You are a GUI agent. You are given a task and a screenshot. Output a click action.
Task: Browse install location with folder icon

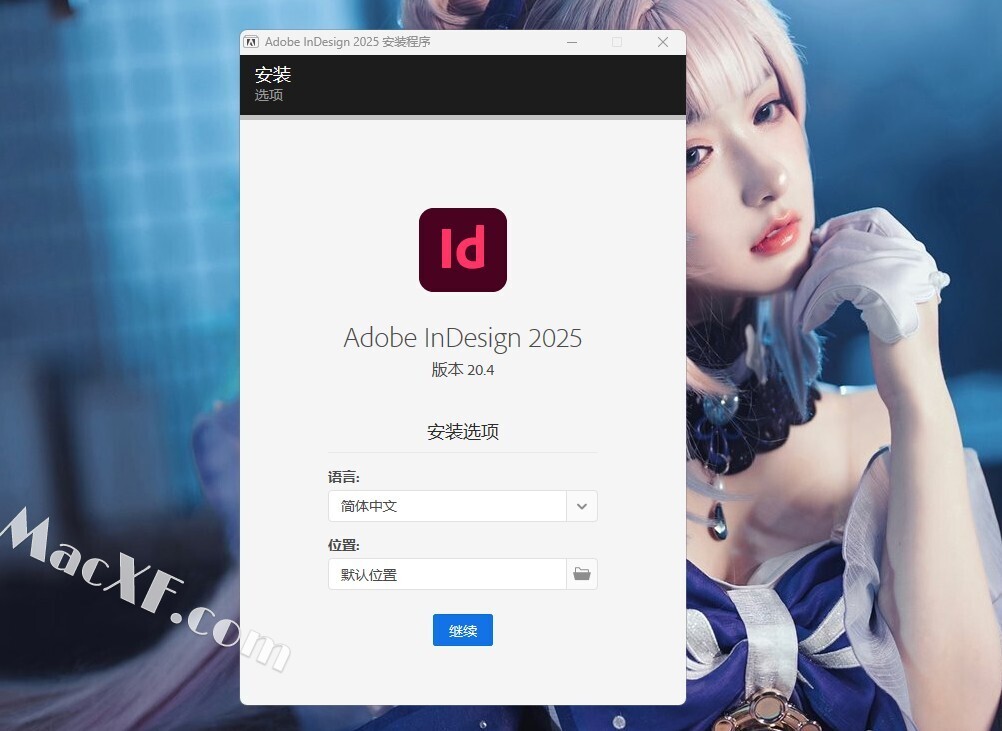coord(582,574)
